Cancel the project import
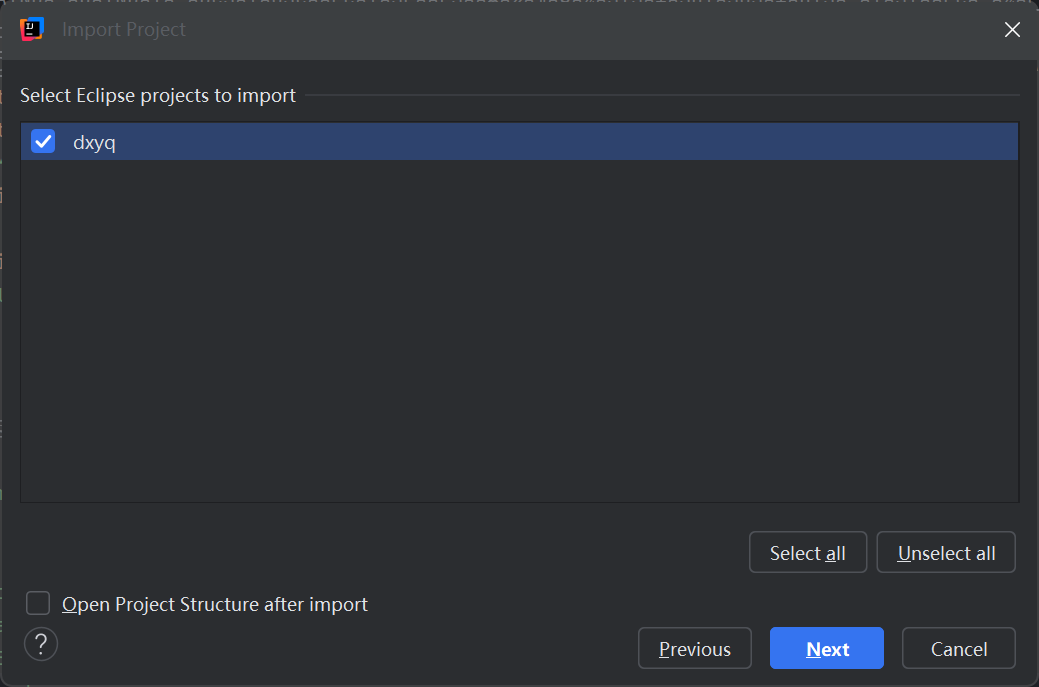Image resolution: width=1039 pixels, height=687 pixels. point(958,649)
